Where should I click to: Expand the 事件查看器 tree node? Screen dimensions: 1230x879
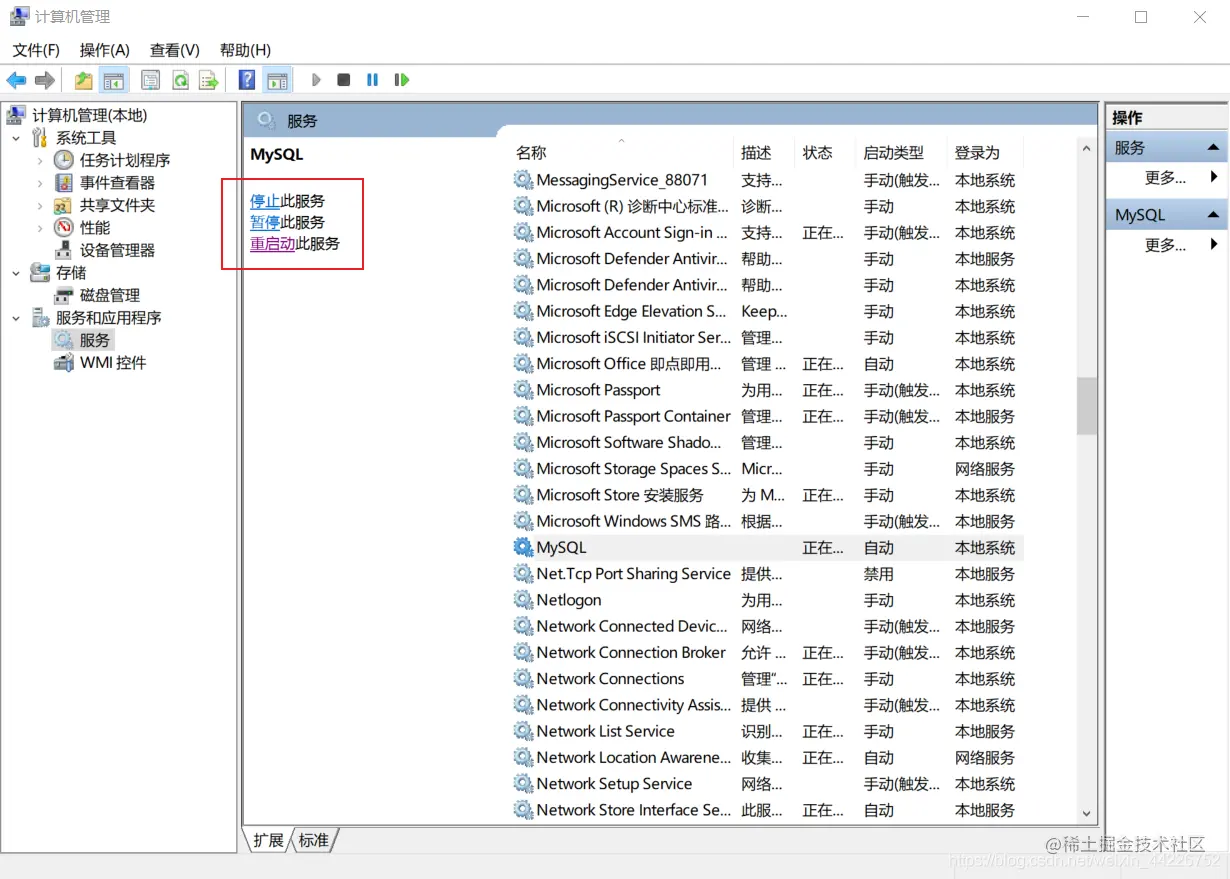point(40,183)
